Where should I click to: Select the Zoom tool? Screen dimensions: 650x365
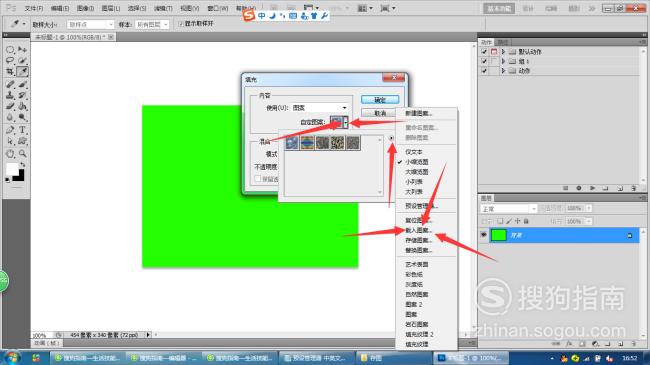[x=23, y=154]
